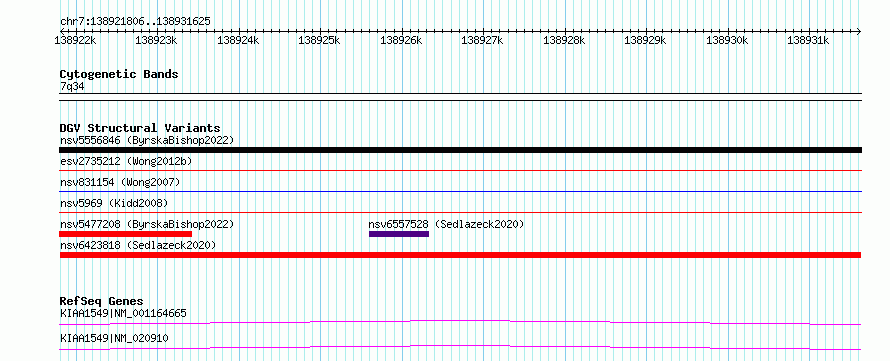Open variant esv2735212 (Wong2012b) label
The image size is (890, 361).
point(126,161)
